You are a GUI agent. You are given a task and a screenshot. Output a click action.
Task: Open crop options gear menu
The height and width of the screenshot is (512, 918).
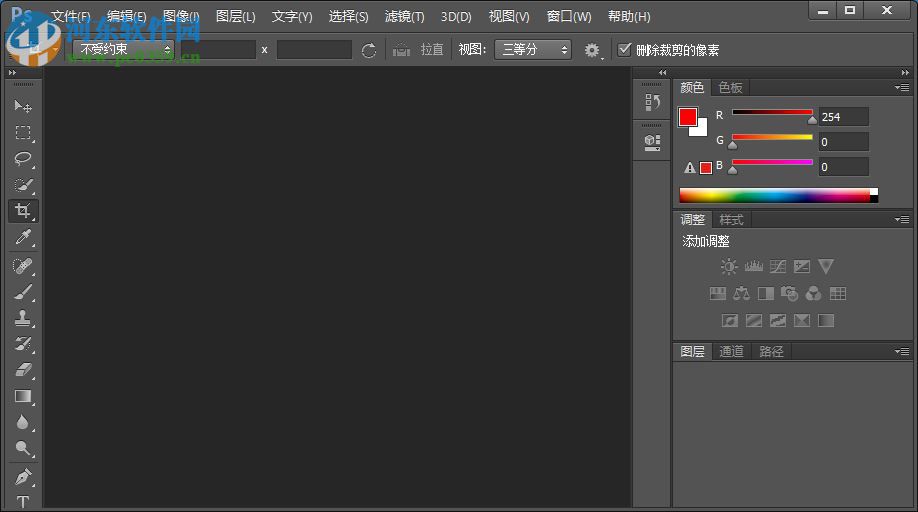(x=592, y=51)
